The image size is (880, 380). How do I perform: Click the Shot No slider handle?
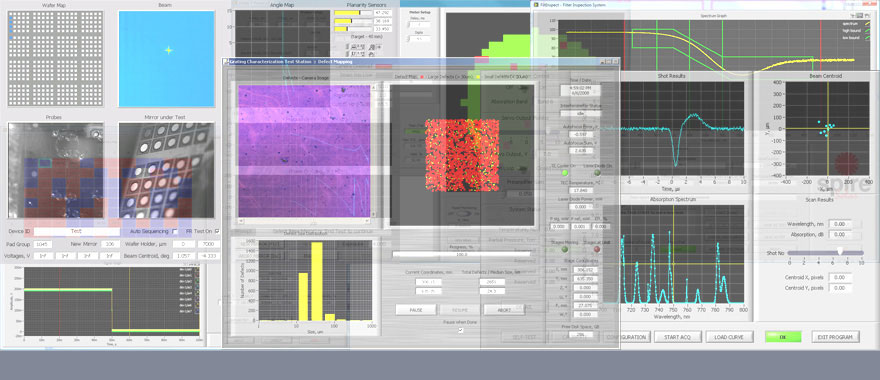point(840,251)
